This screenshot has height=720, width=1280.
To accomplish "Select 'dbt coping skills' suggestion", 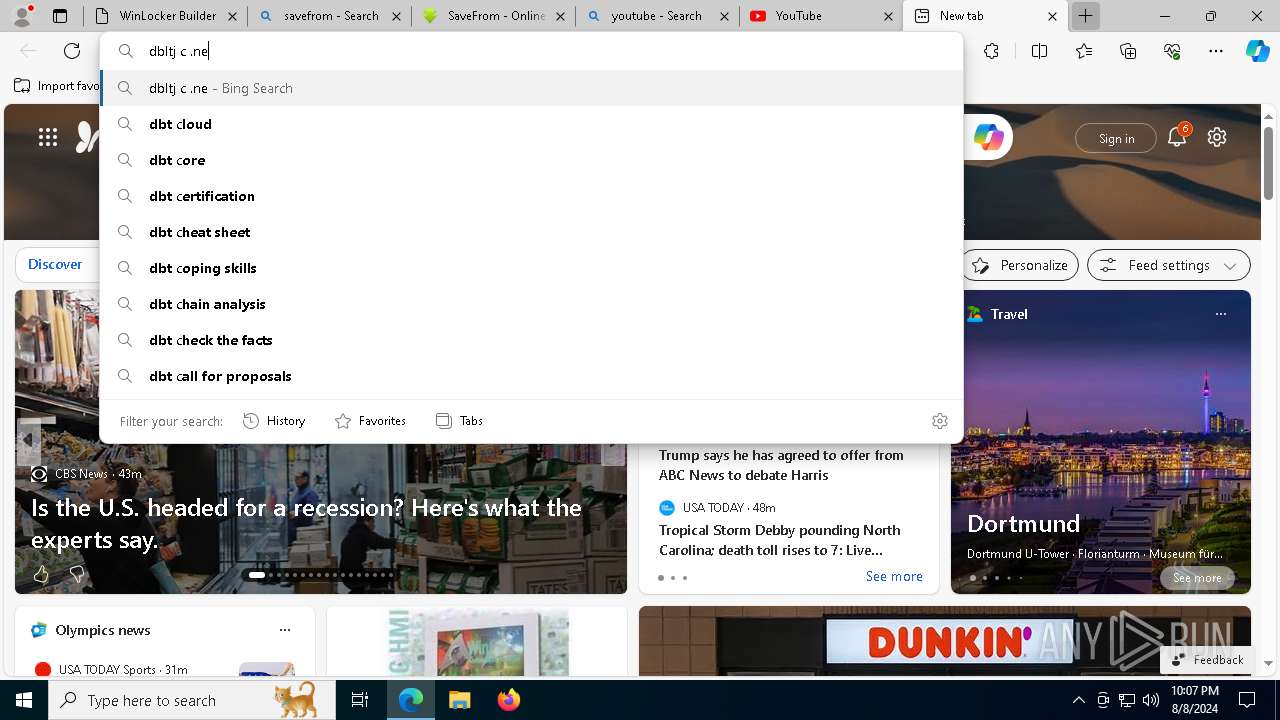I will (x=531, y=268).
